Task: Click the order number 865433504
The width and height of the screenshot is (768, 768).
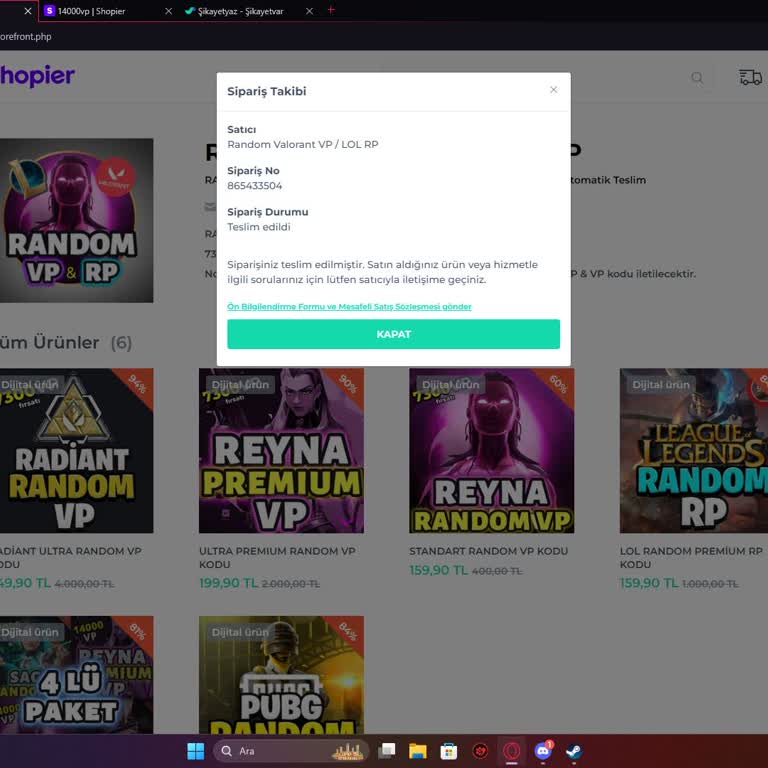Action: 255,186
